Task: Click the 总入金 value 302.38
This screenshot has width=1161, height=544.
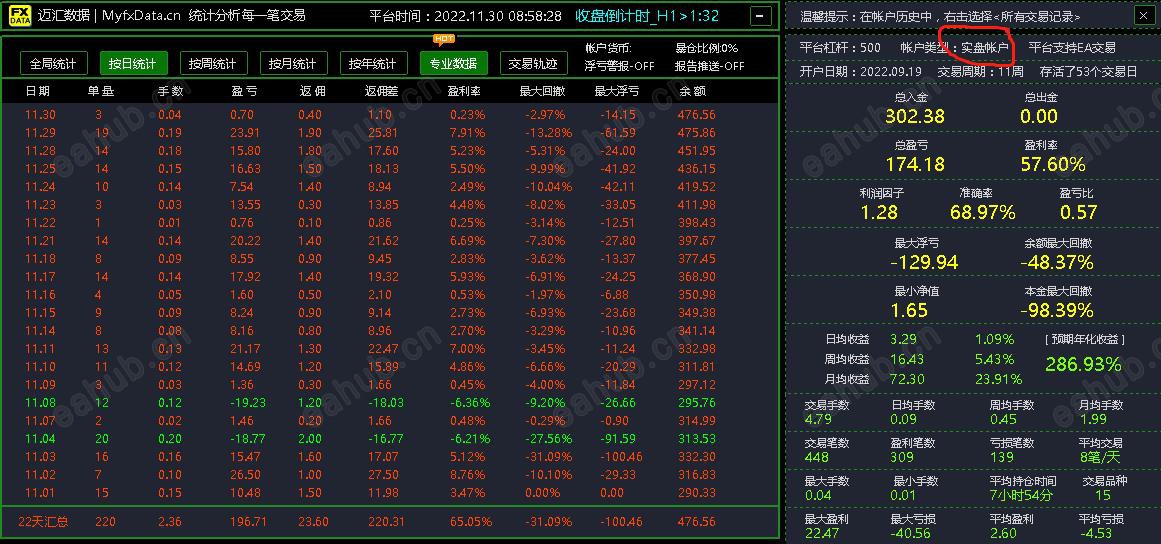Action: [x=914, y=116]
